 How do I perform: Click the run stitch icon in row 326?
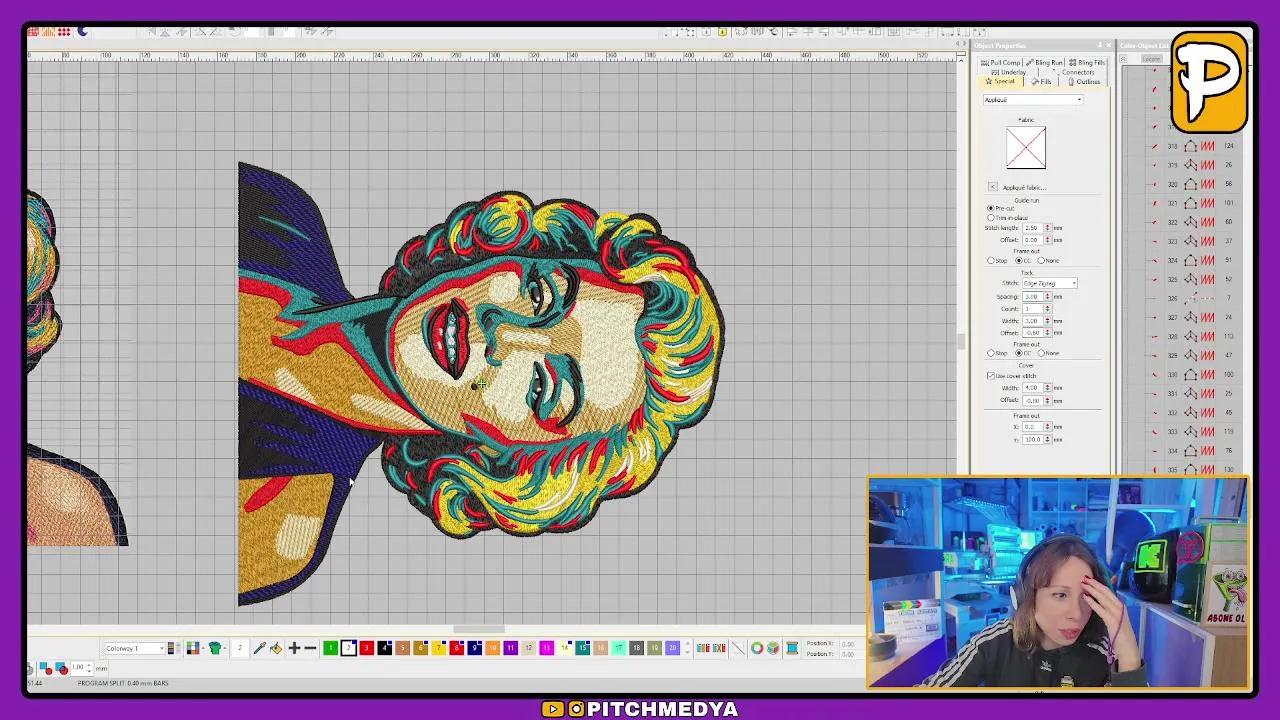[x=1207, y=298]
